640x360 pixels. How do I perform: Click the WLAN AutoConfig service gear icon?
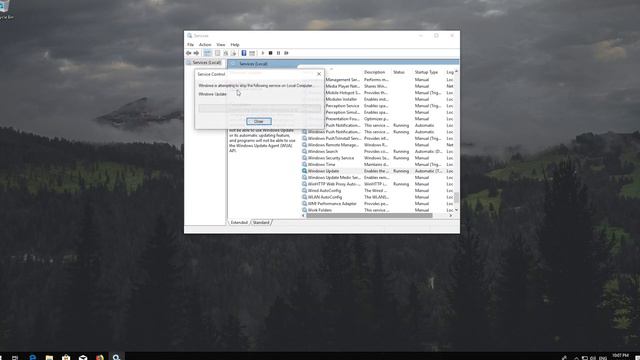304,197
